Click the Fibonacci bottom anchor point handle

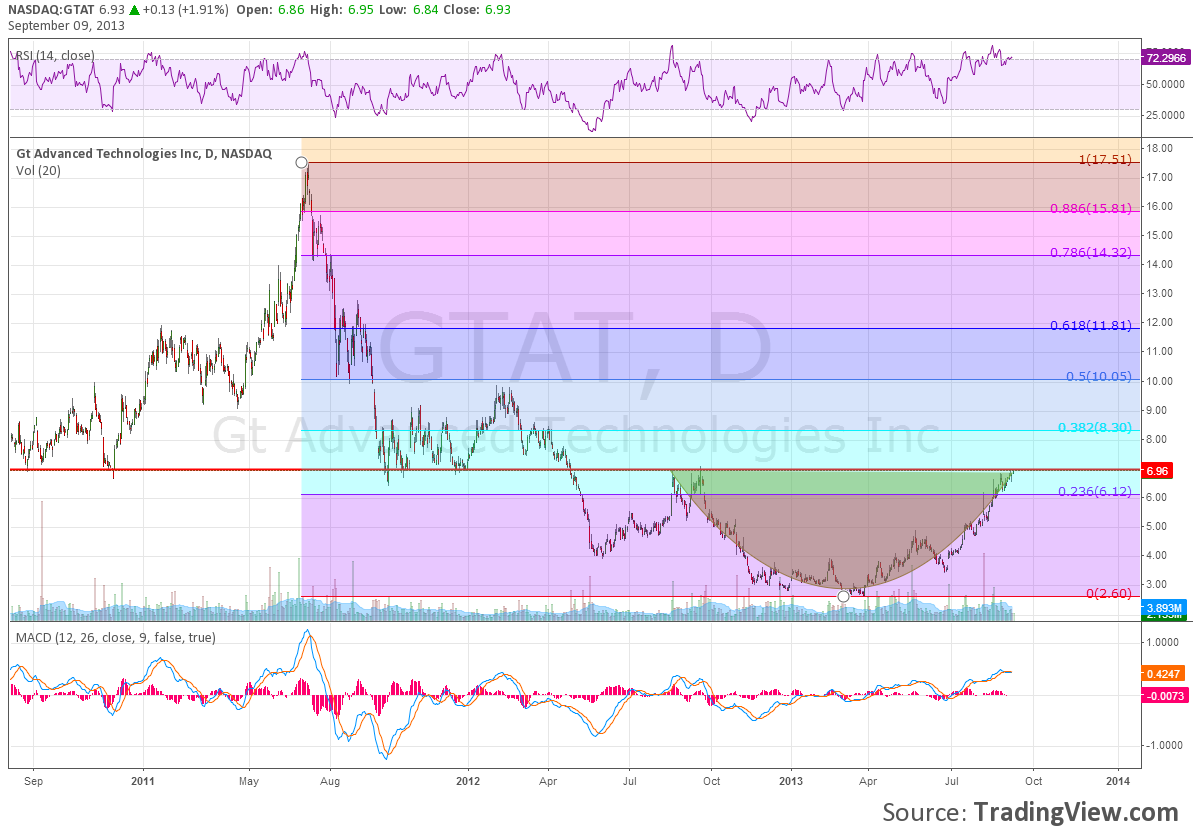tap(843, 596)
